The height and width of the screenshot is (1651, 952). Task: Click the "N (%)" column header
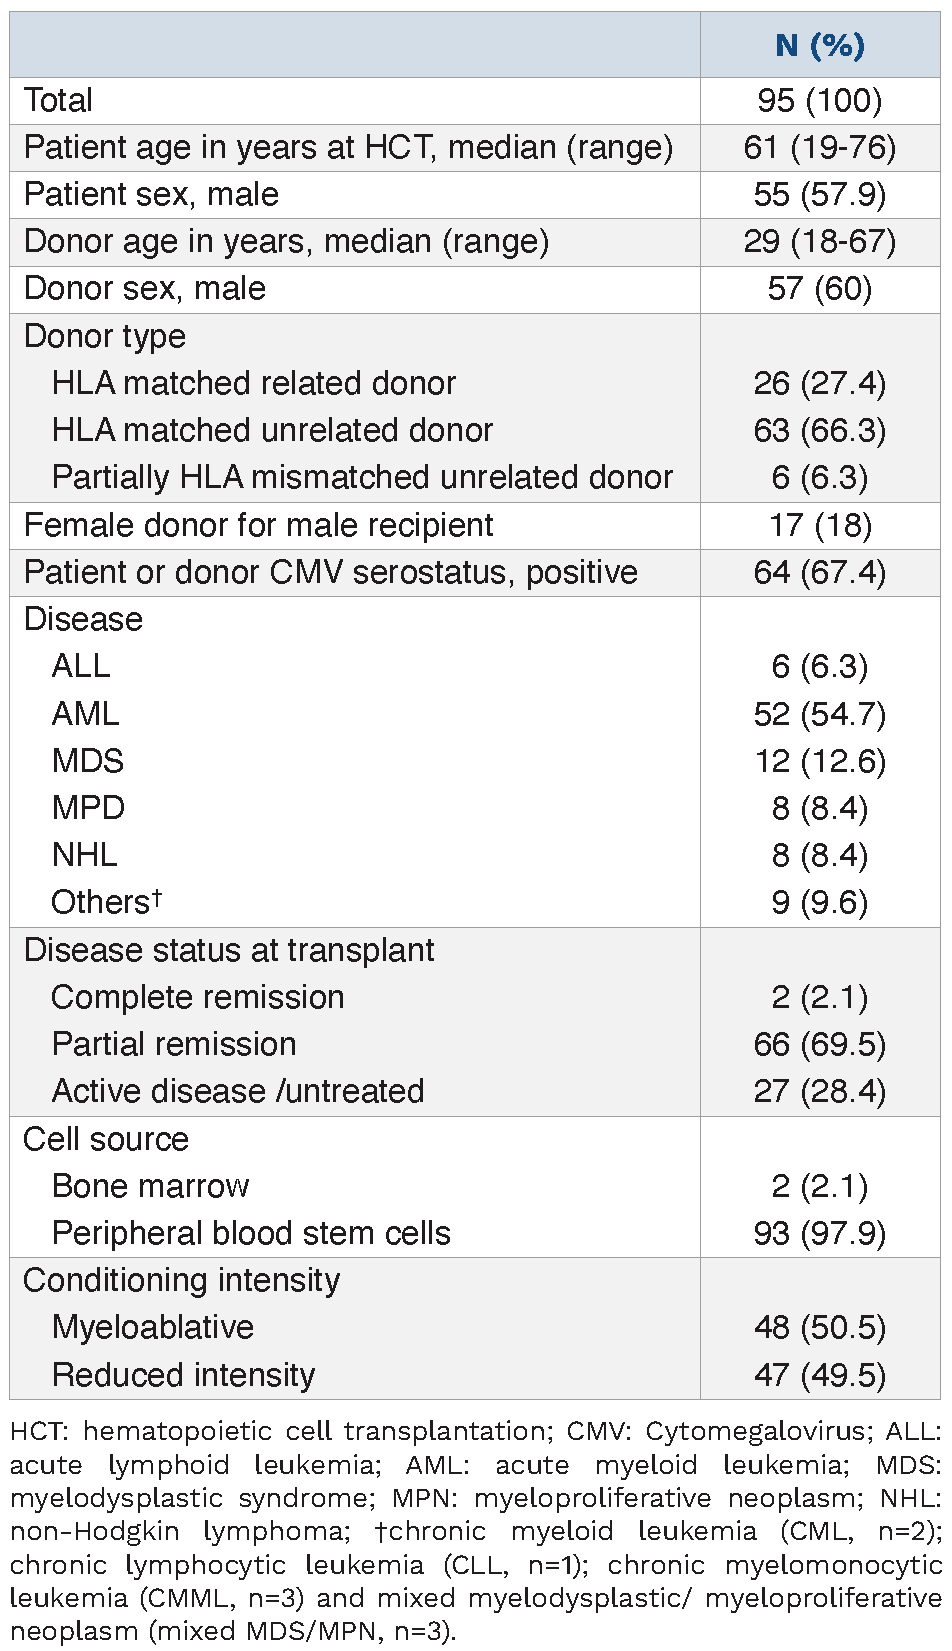coord(819,45)
